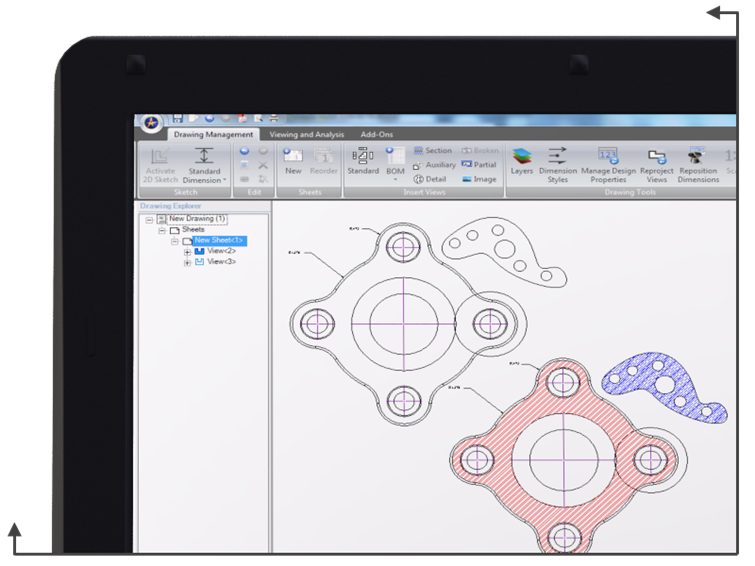
Task: Open the Standard Dimension dropdown arrow
Action: point(224,180)
